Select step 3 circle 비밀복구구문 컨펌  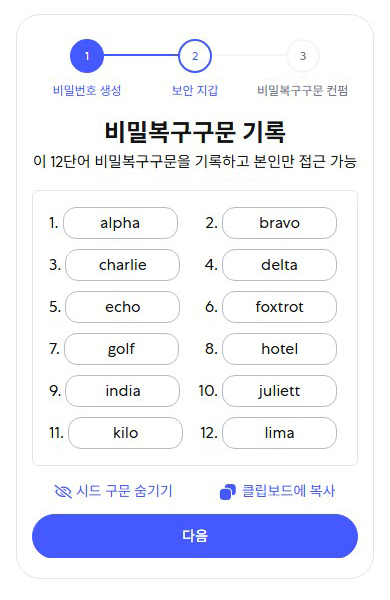pyautogui.click(x=303, y=56)
